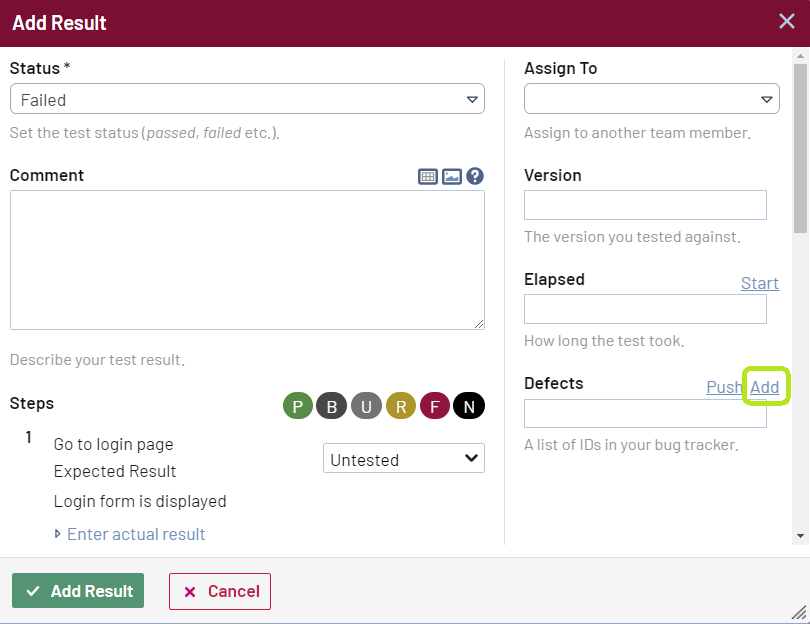The width and height of the screenshot is (810, 624).
Task: Click the Cancel button
Action: tap(220, 591)
